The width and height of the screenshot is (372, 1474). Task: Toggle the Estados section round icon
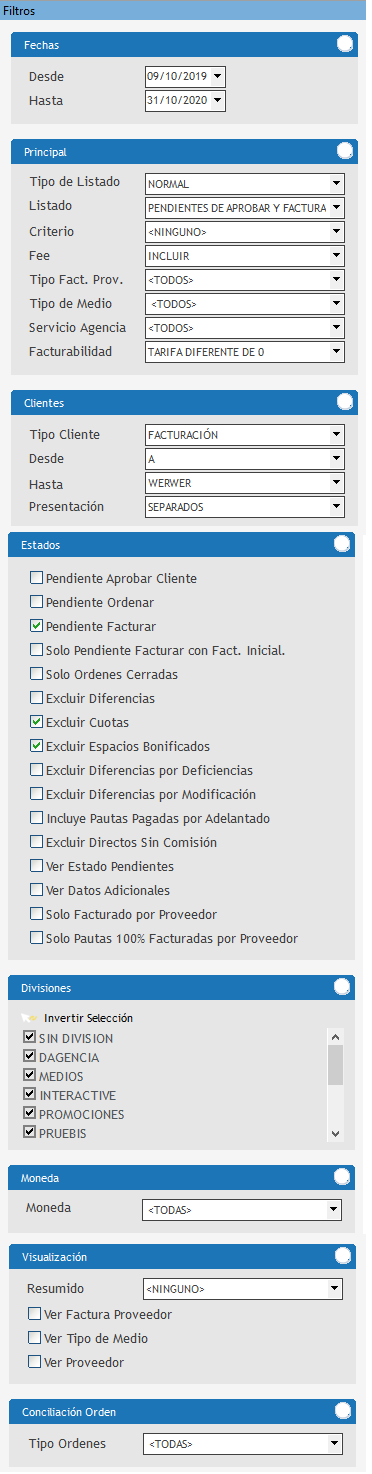(342, 546)
